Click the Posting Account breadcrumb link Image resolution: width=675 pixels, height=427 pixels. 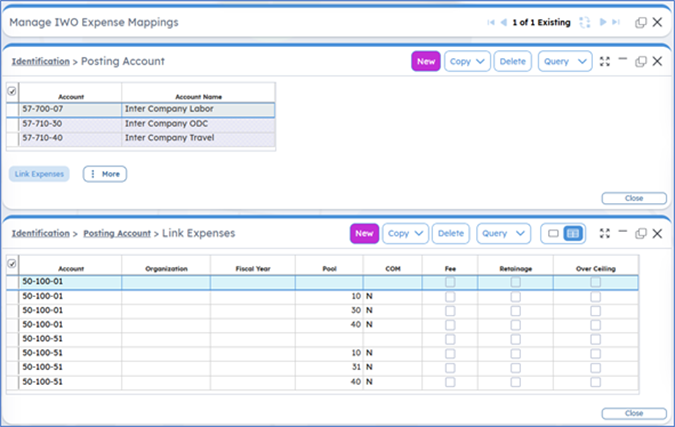115,233
